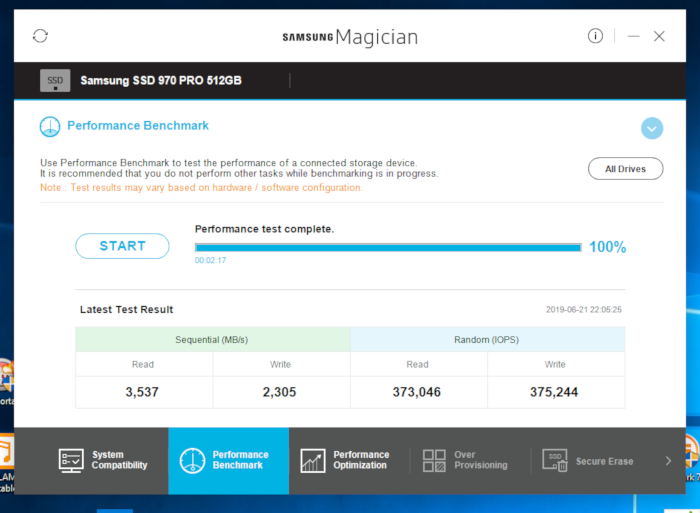Click the Performance Benchmark clock icon heading
The height and width of the screenshot is (513, 700).
pyautogui.click(x=50, y=126)
